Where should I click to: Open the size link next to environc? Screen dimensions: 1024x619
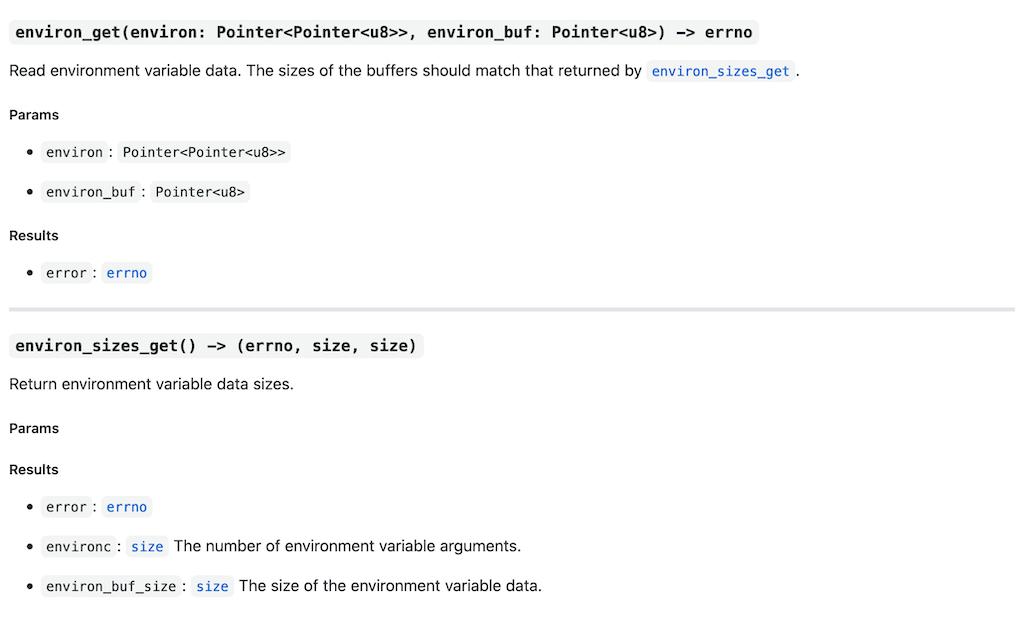click(x=146, y=546)
